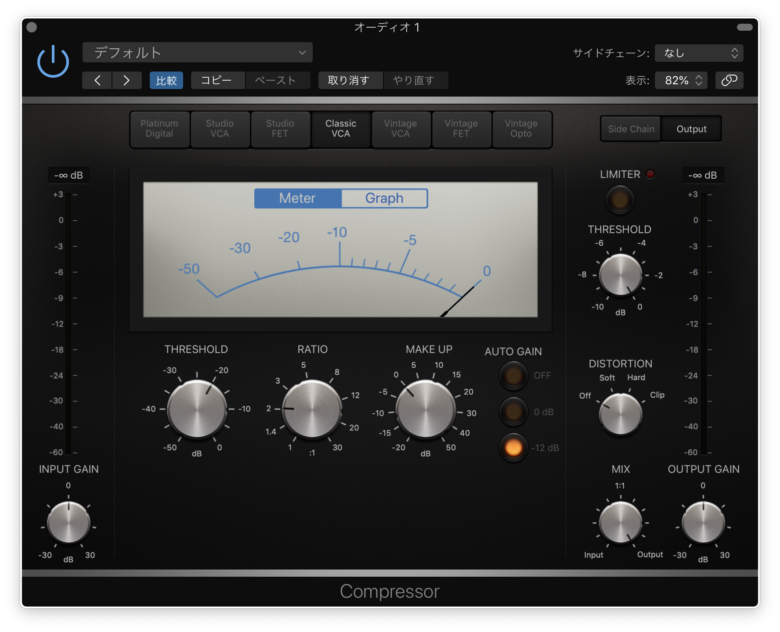The image size is (780, 632).
Task: Click the input level -∞ dB readout
Action: (69, 175)
